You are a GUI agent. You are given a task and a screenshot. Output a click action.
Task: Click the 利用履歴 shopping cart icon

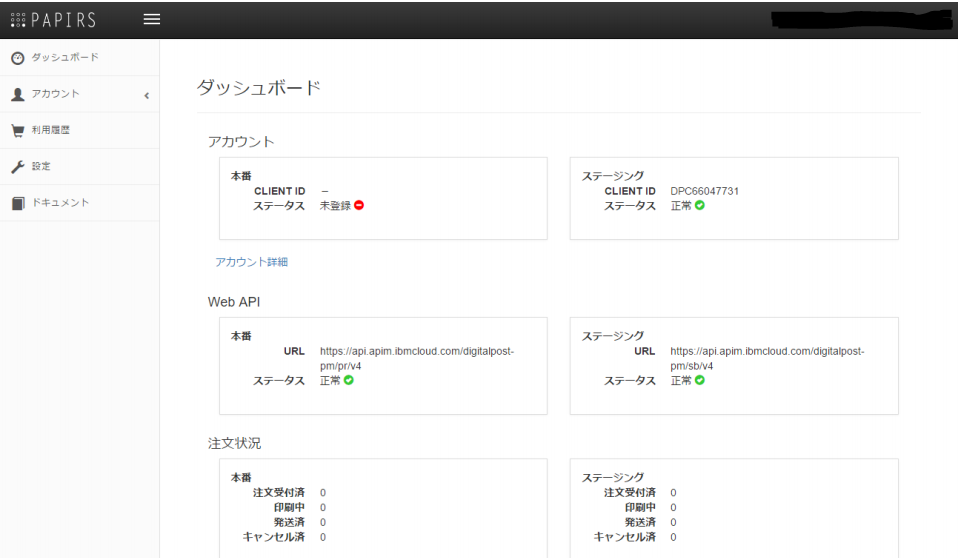click(17, 130)
